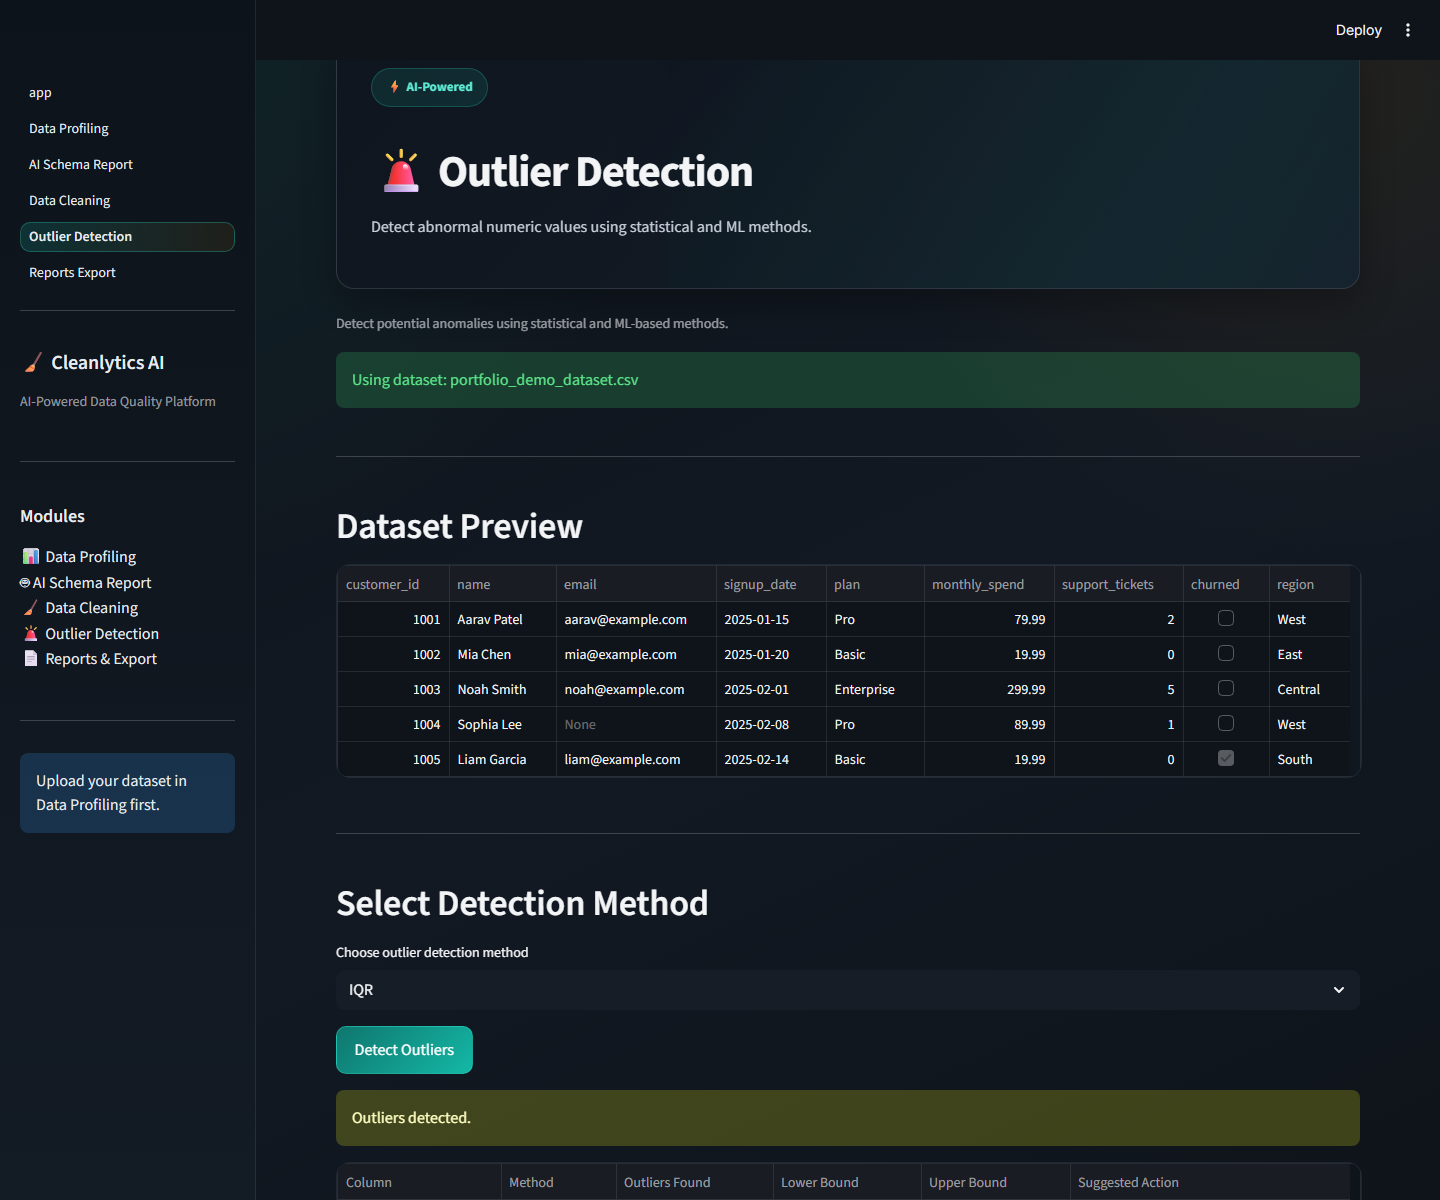Toggle churned checkbox for Mia Chen
The height and width of the screenshot is (1200, 1440).
(x=1225, y=654)
